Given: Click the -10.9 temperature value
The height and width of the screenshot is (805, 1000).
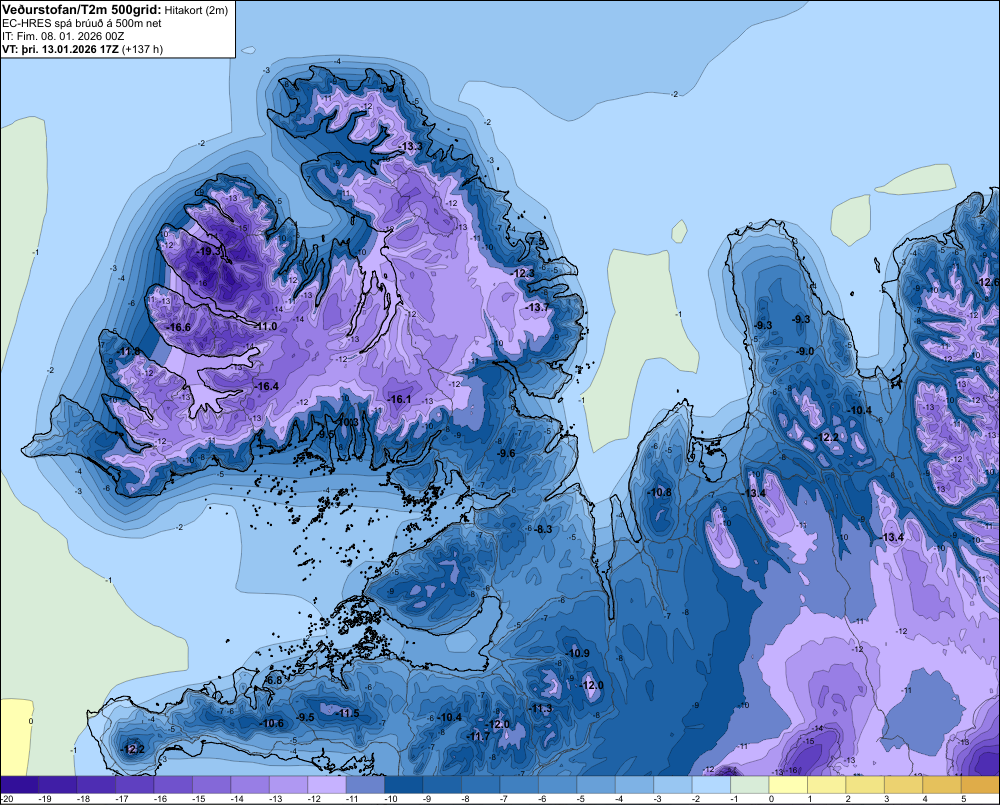Looking at the screenshot, I should tap(577, 653).
